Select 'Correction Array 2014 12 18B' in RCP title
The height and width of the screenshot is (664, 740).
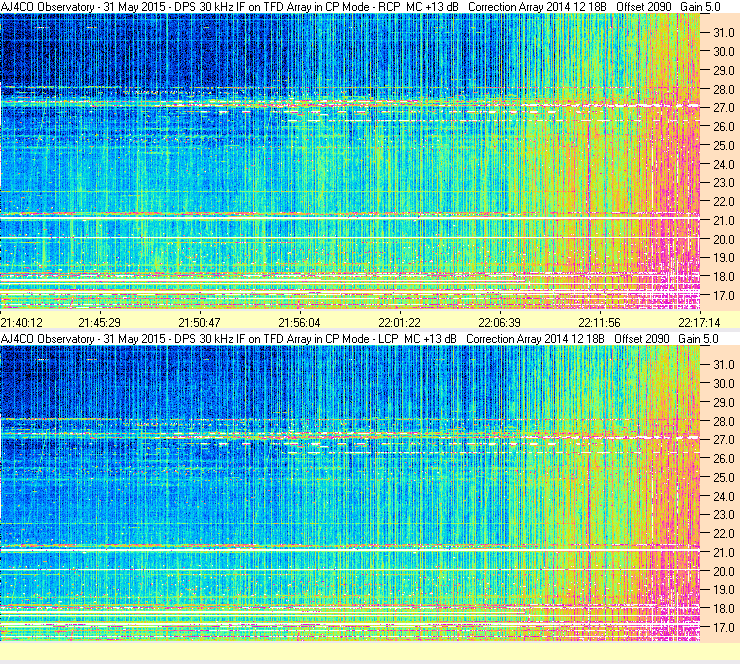pyautogui.click(x=537, y=7)
